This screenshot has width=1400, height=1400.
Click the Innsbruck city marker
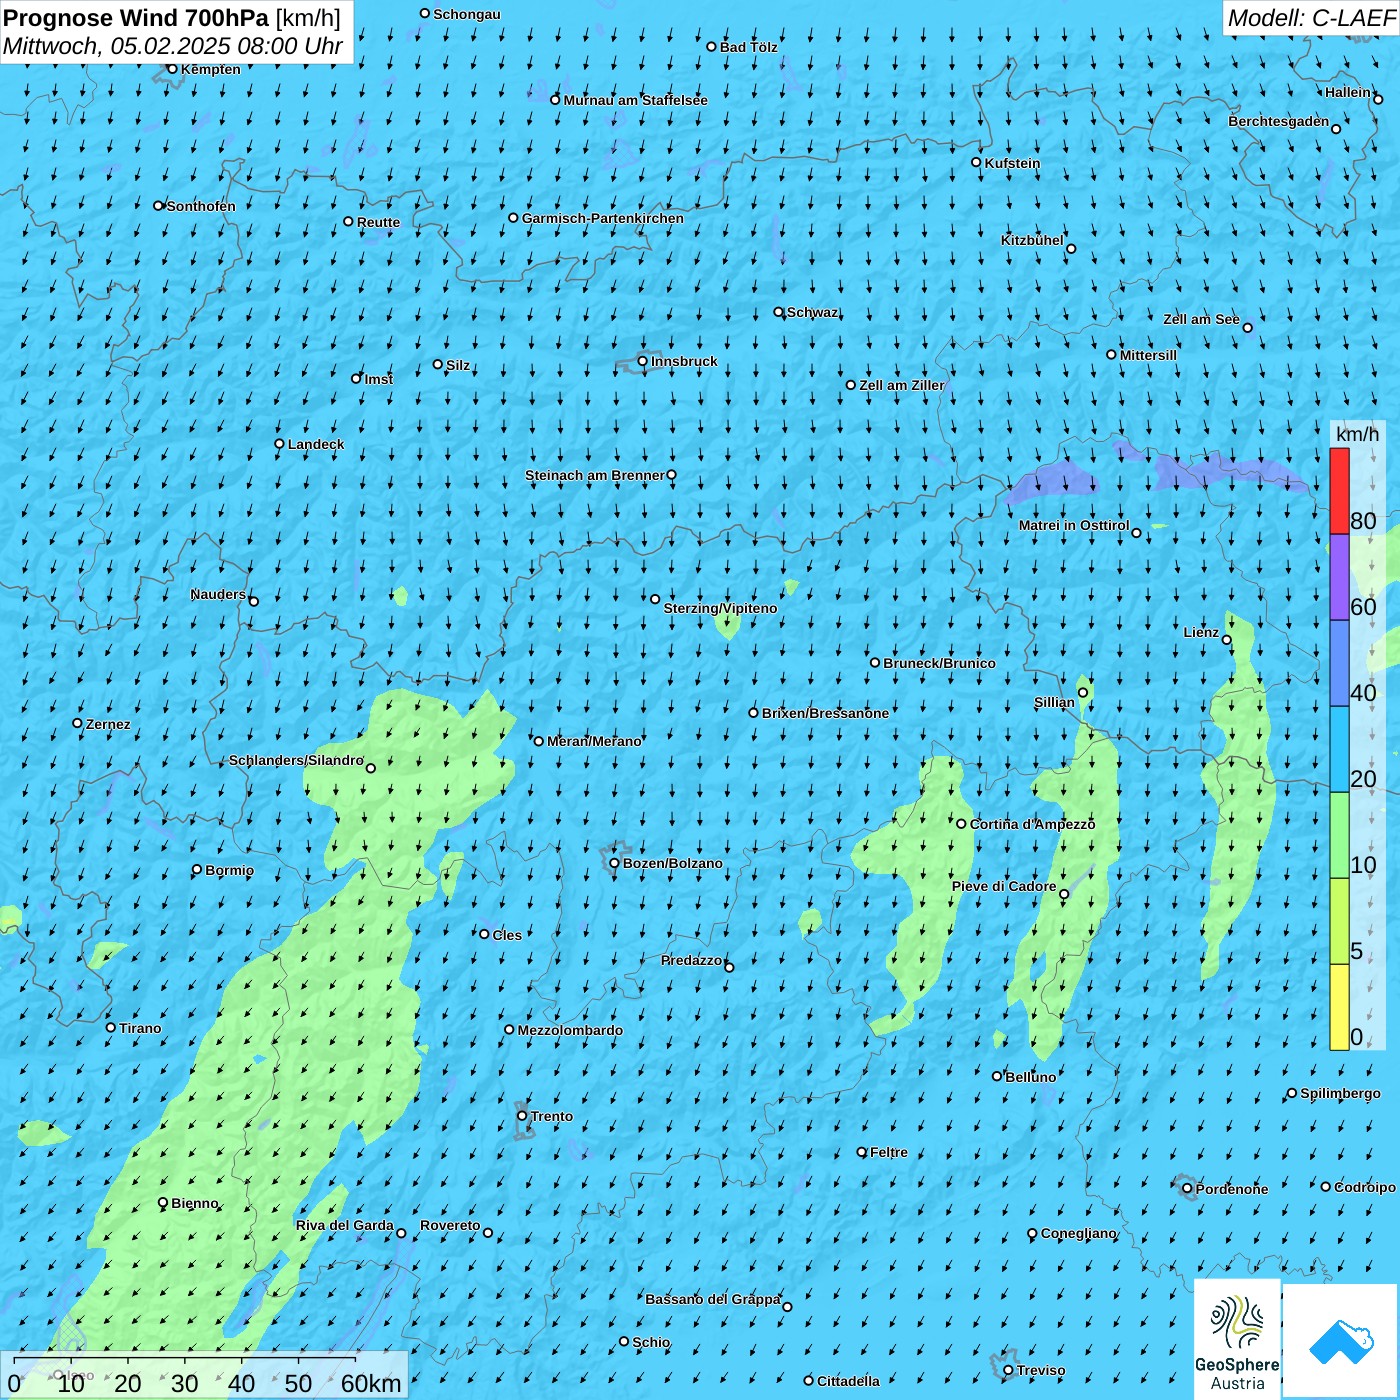(x=643, y=361)
